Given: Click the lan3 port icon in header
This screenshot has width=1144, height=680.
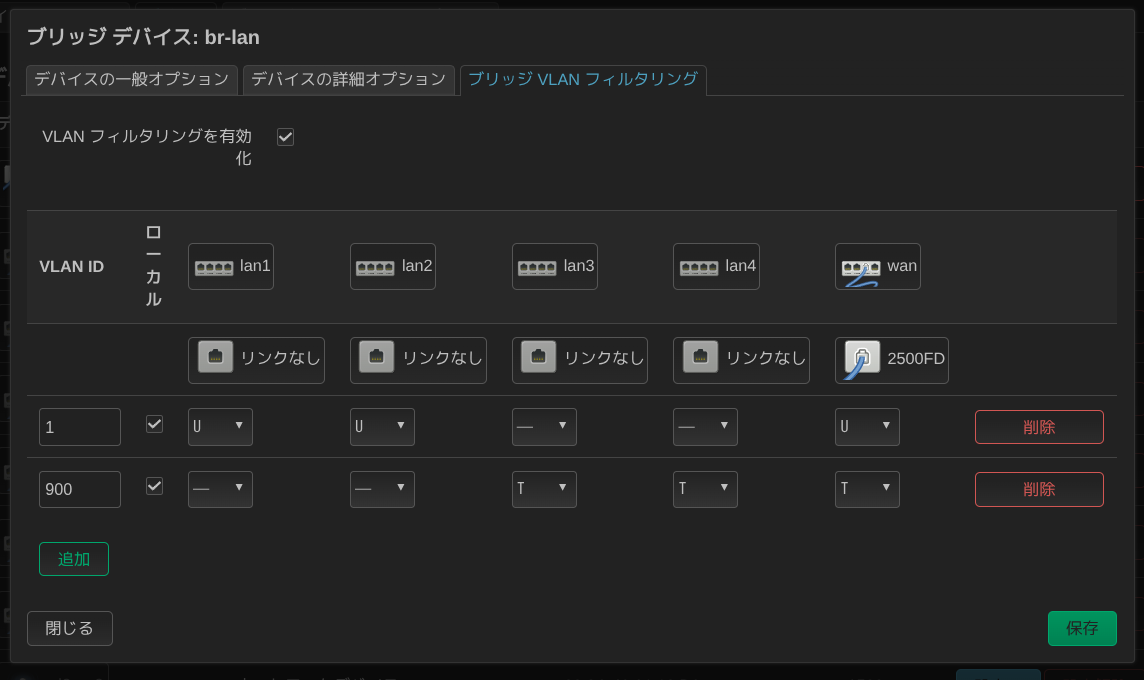Looking at the screenshot, I should pyautogui.click(x=537, y=268).
